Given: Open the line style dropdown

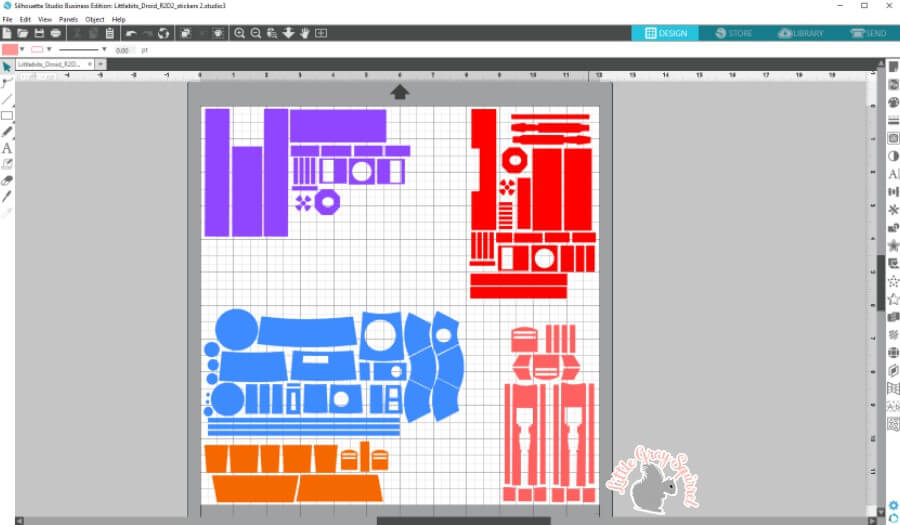Looking at the screenshot, I should coord(103,49).
